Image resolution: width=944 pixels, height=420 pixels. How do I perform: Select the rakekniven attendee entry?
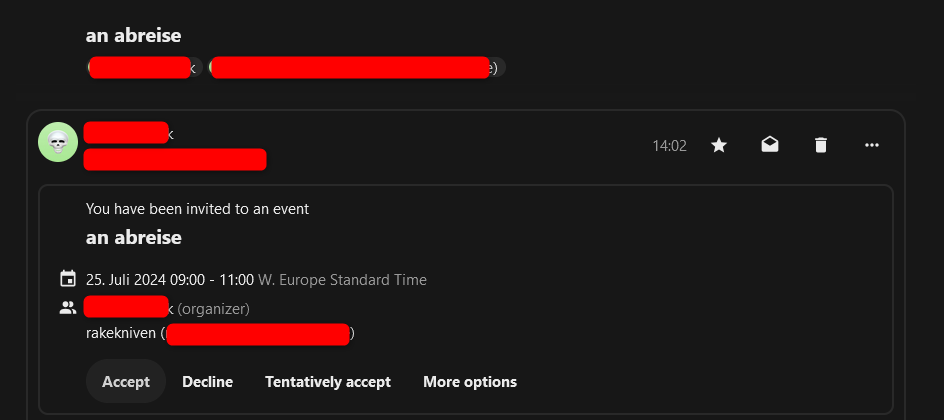point(220,333)
